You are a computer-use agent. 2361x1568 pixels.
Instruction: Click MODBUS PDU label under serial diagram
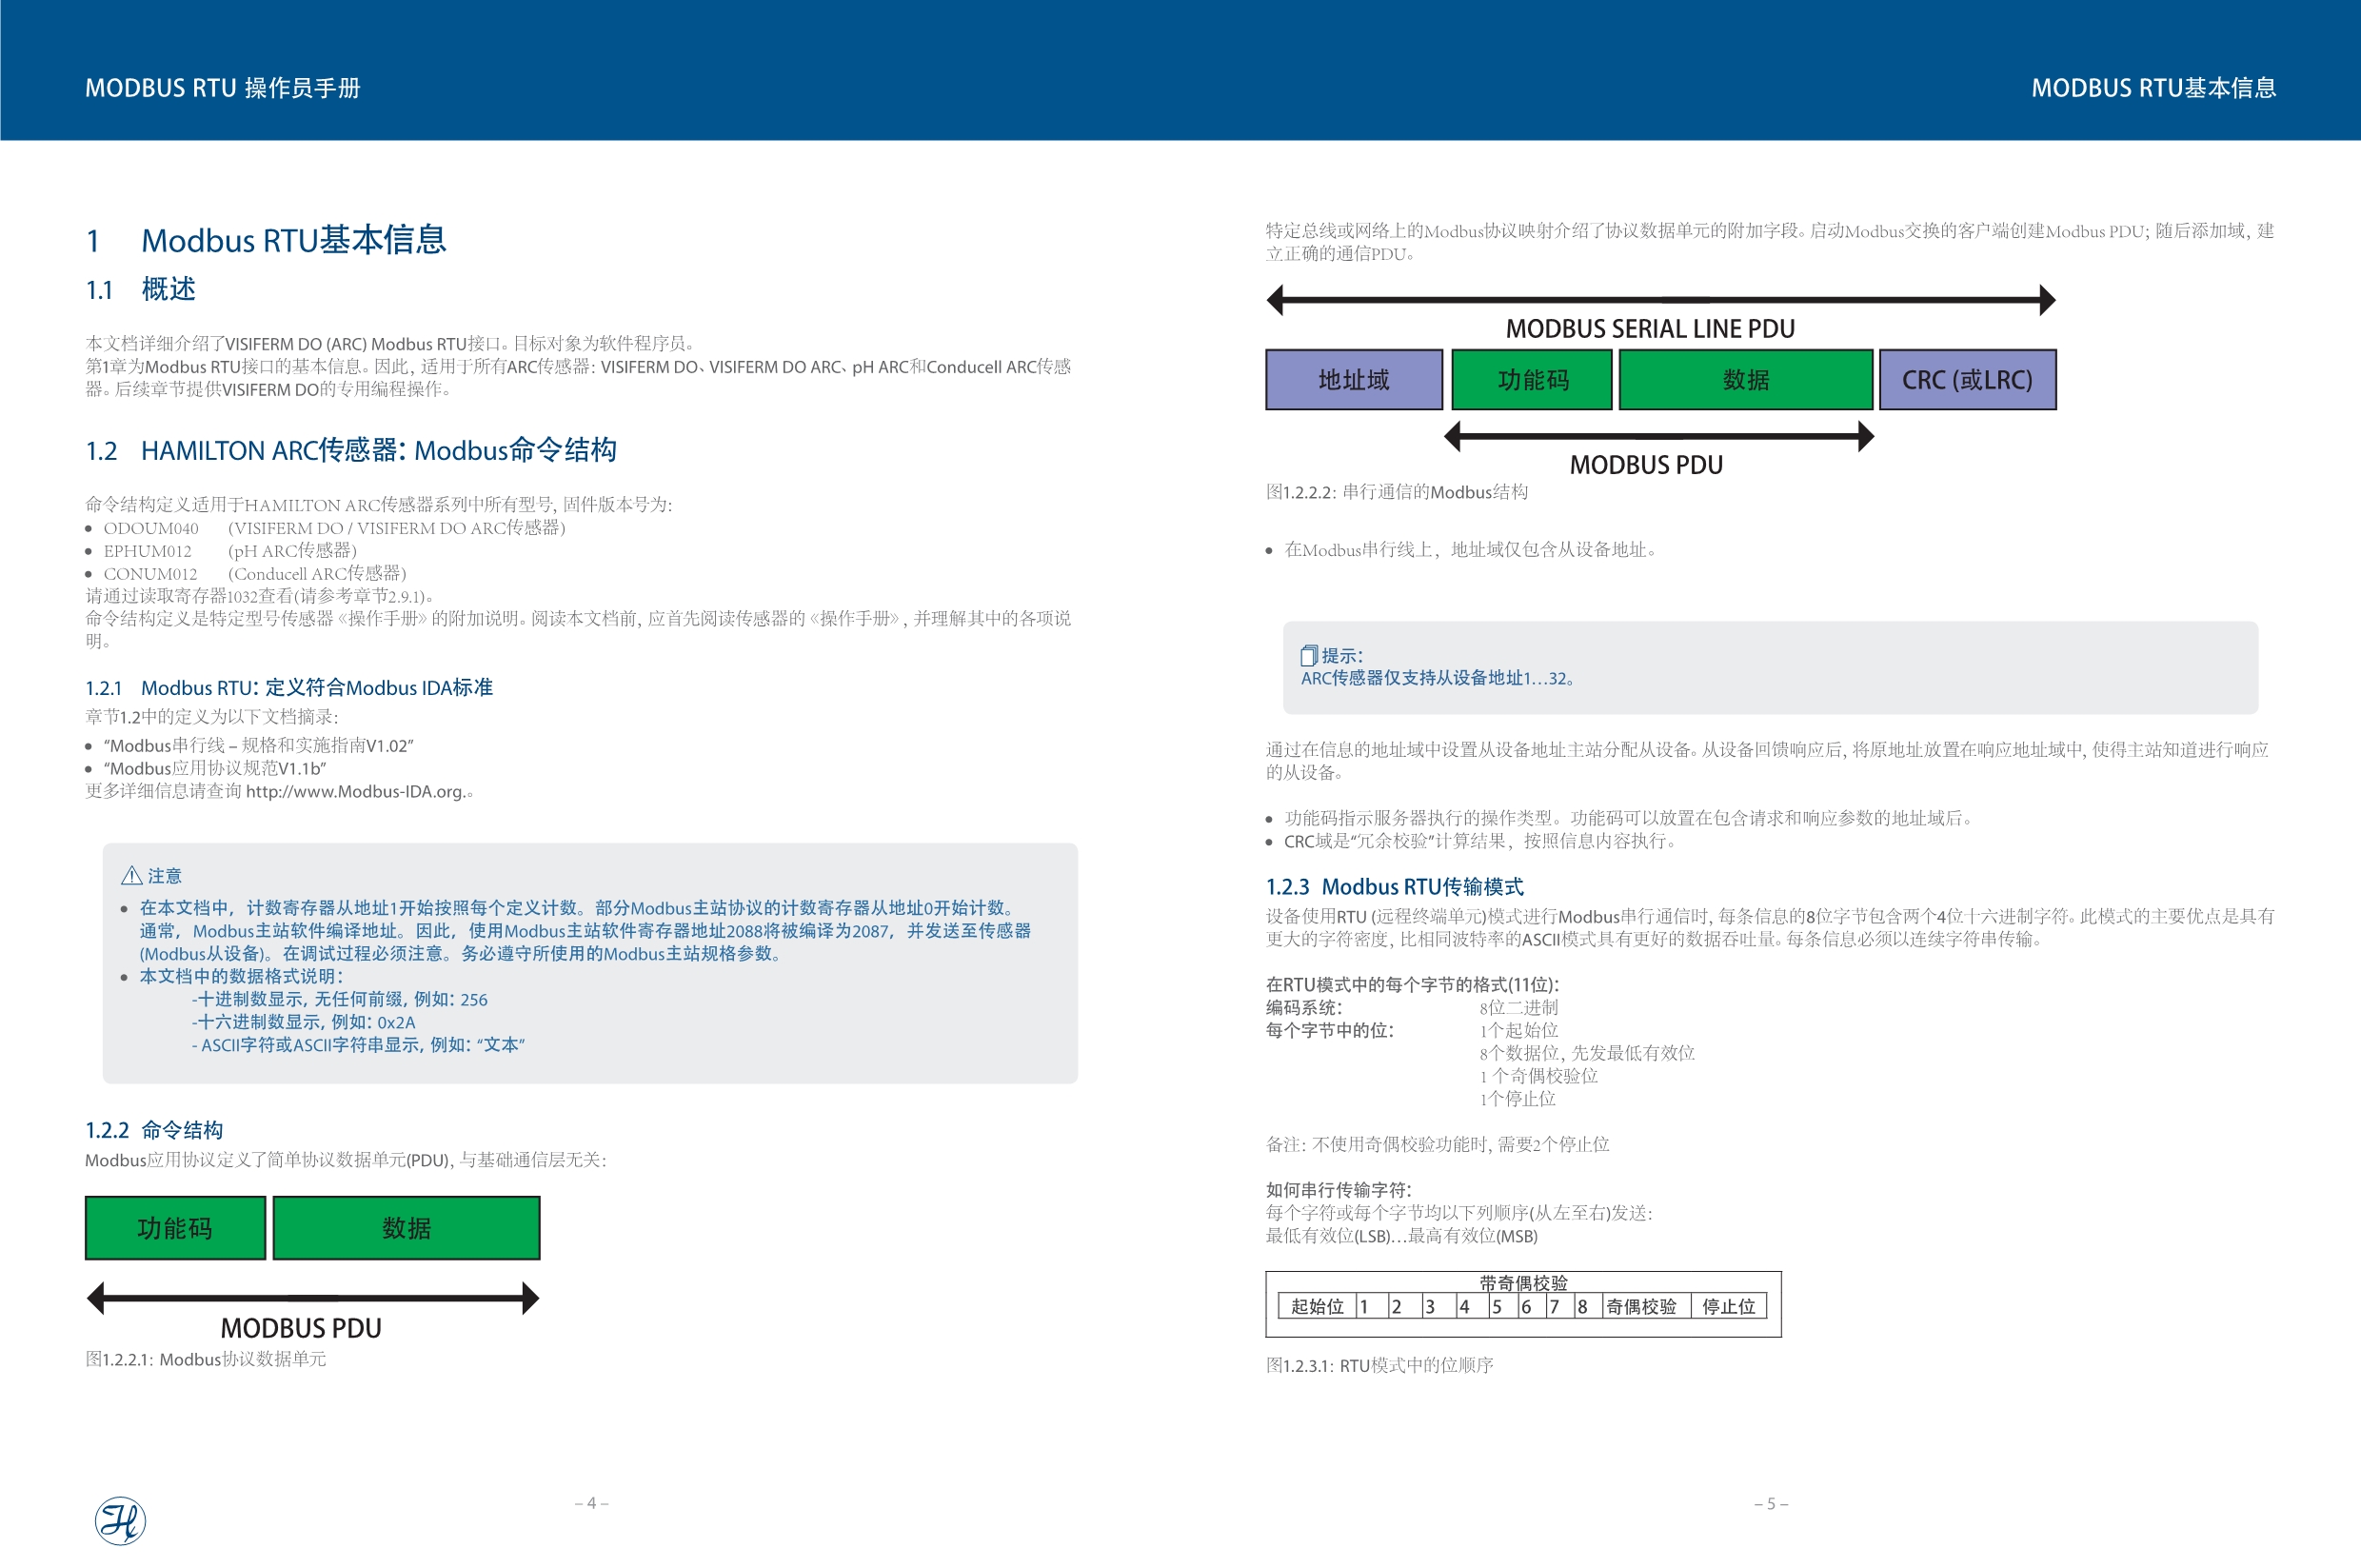[x=1646, y=465]
